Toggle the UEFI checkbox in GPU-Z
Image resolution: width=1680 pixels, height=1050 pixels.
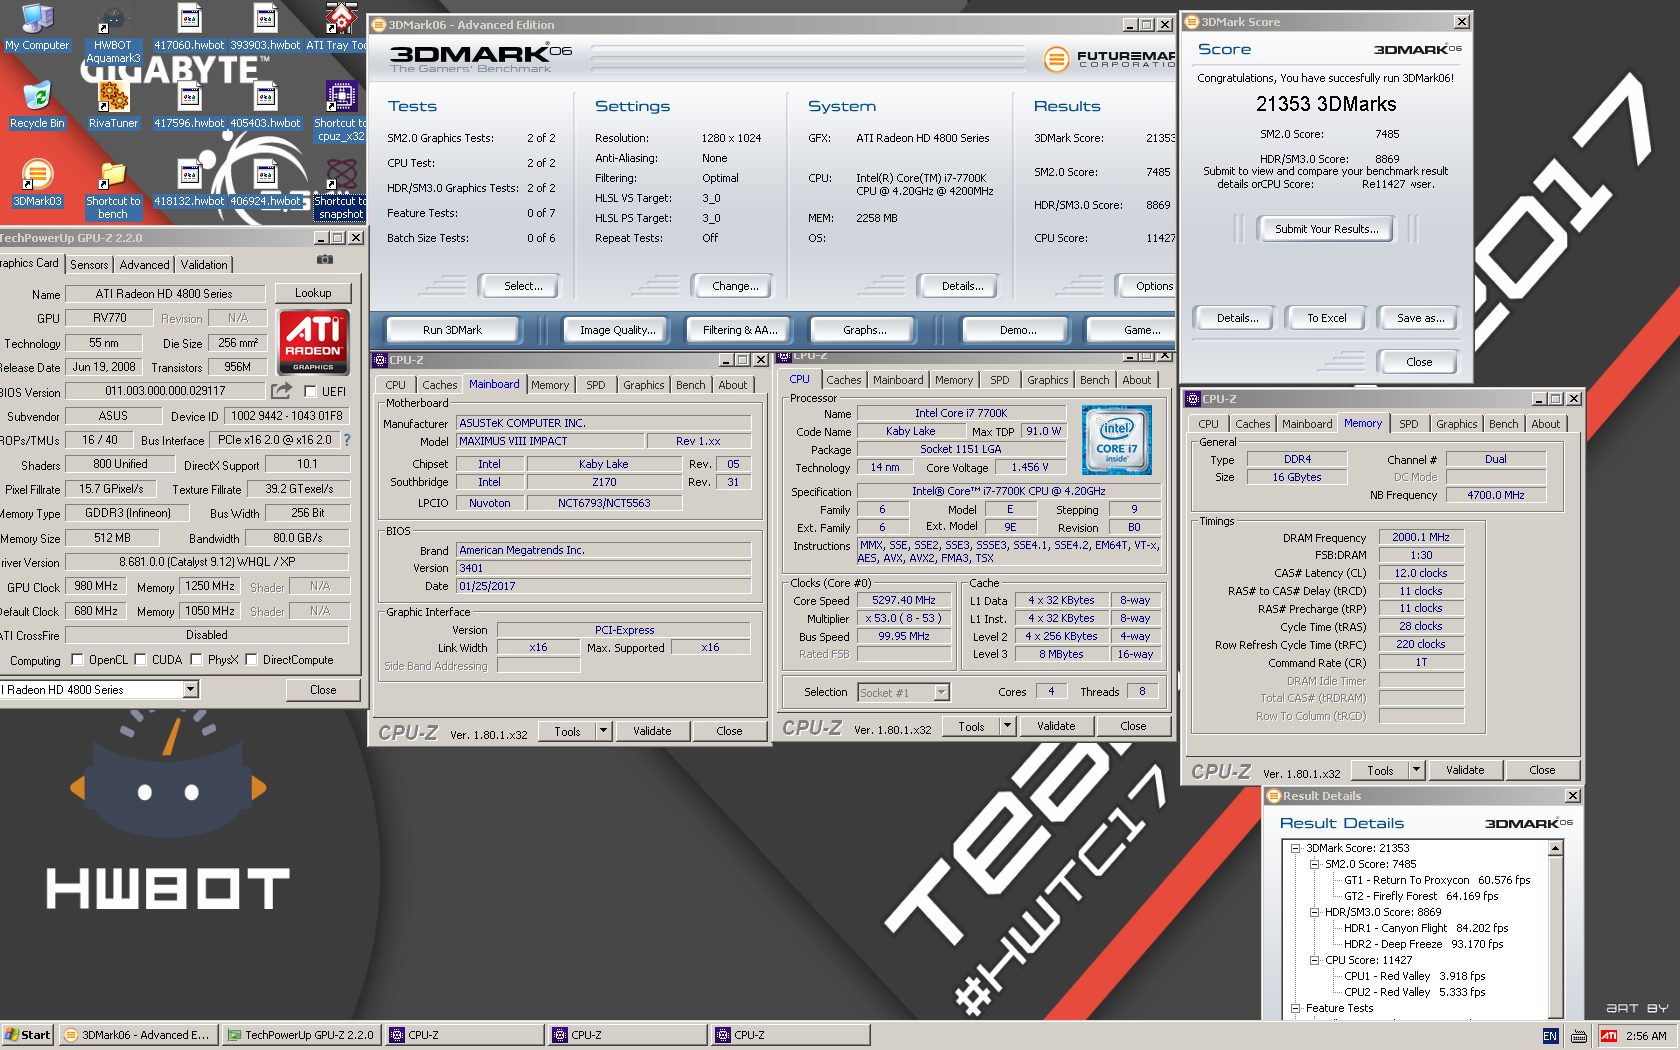(310, 392)
